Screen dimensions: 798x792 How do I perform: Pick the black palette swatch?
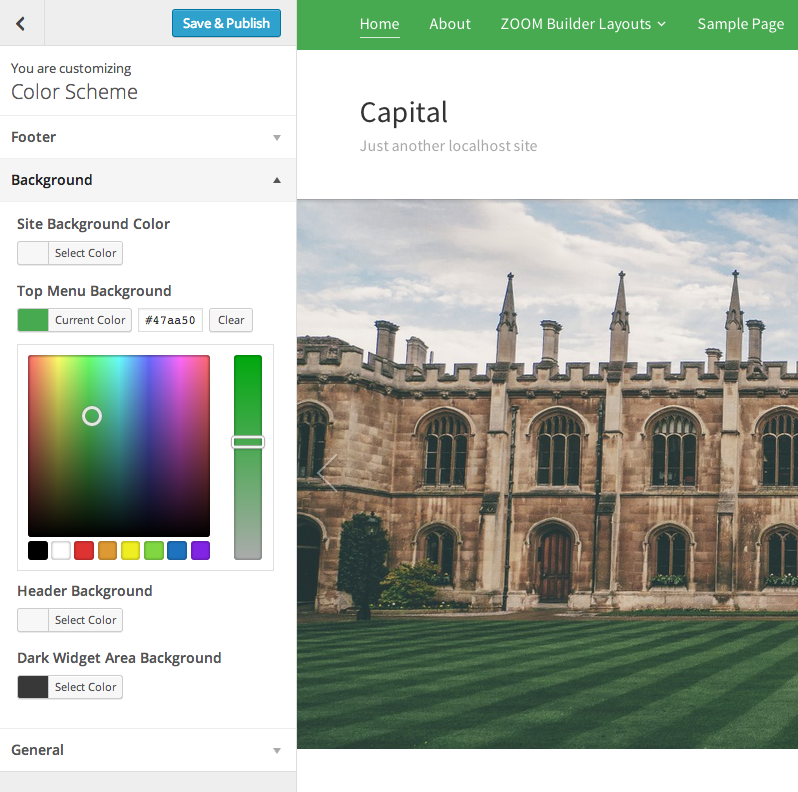[38, 550]
